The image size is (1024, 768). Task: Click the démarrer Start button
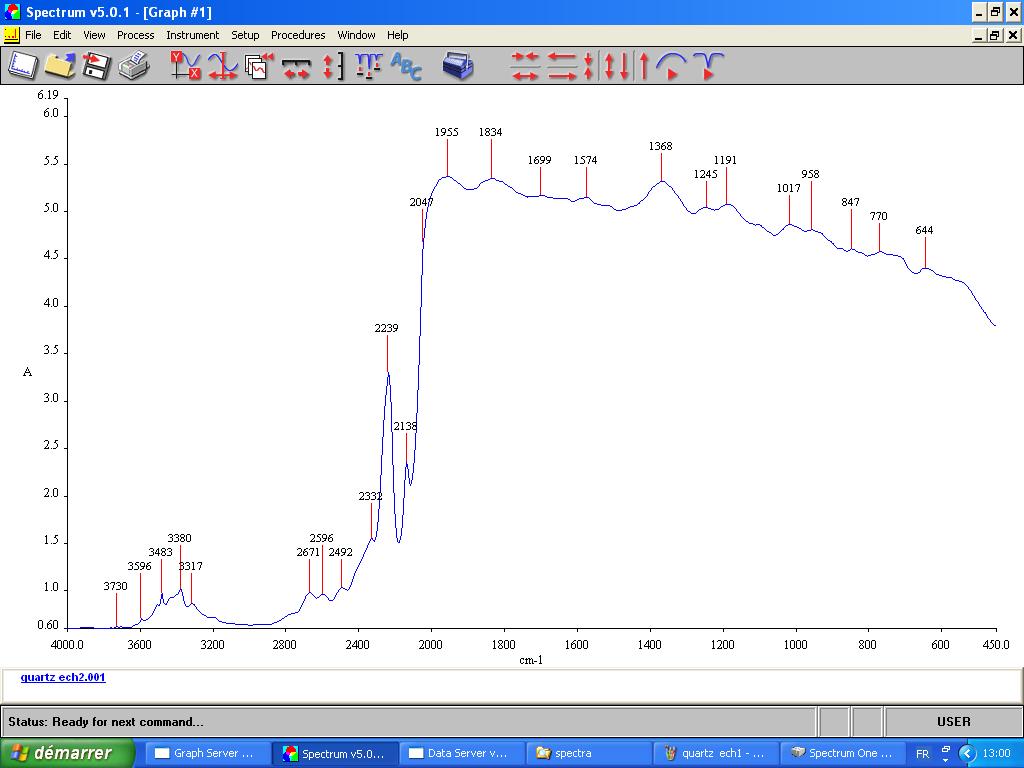click(x=68, y=753)
